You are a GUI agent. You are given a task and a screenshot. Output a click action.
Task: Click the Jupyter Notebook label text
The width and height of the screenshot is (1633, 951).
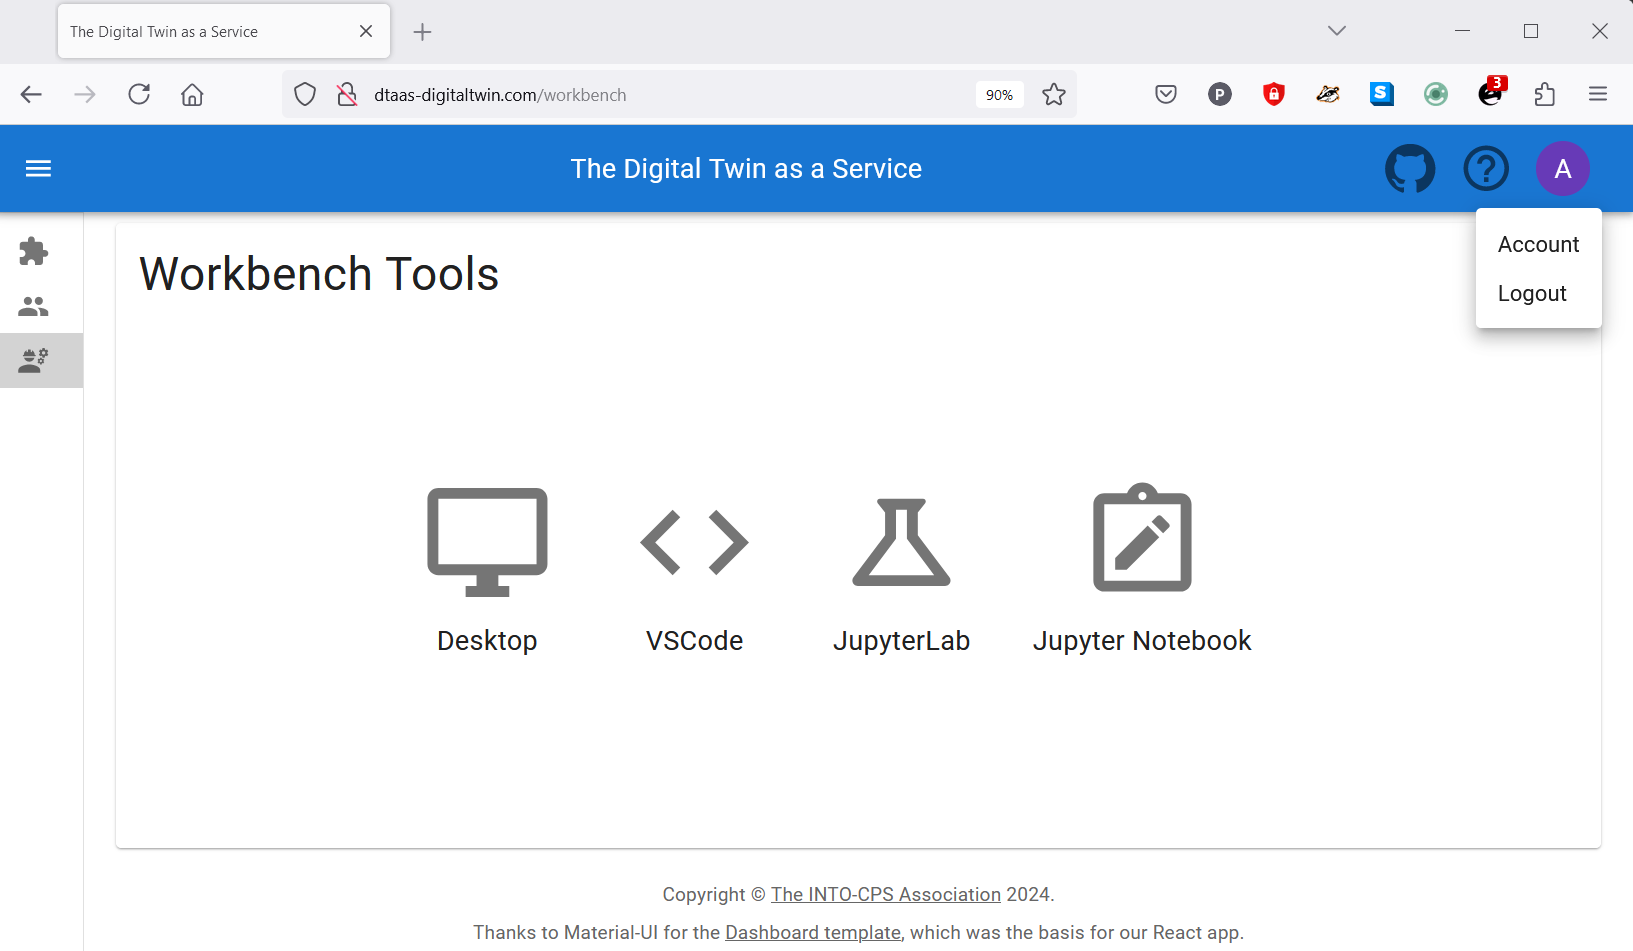(1142, 641)
